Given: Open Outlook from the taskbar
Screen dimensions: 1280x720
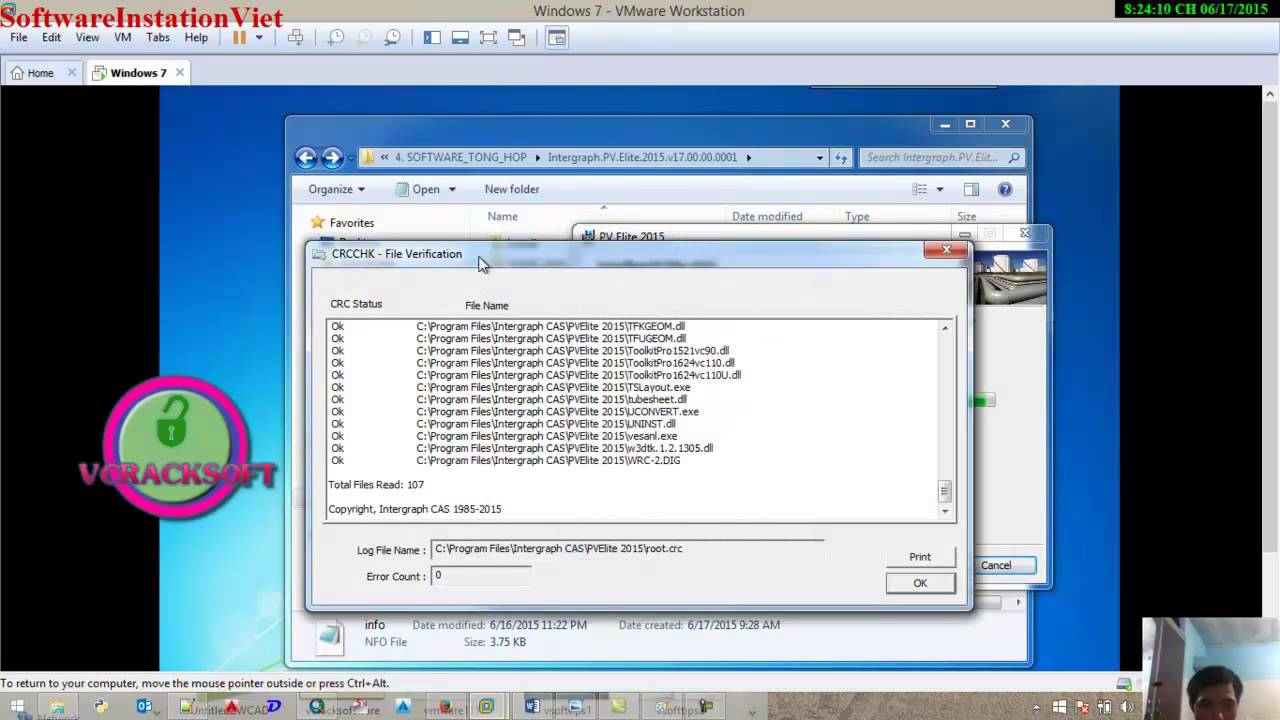Looking at the screenshot, I should tap(143, 706).
